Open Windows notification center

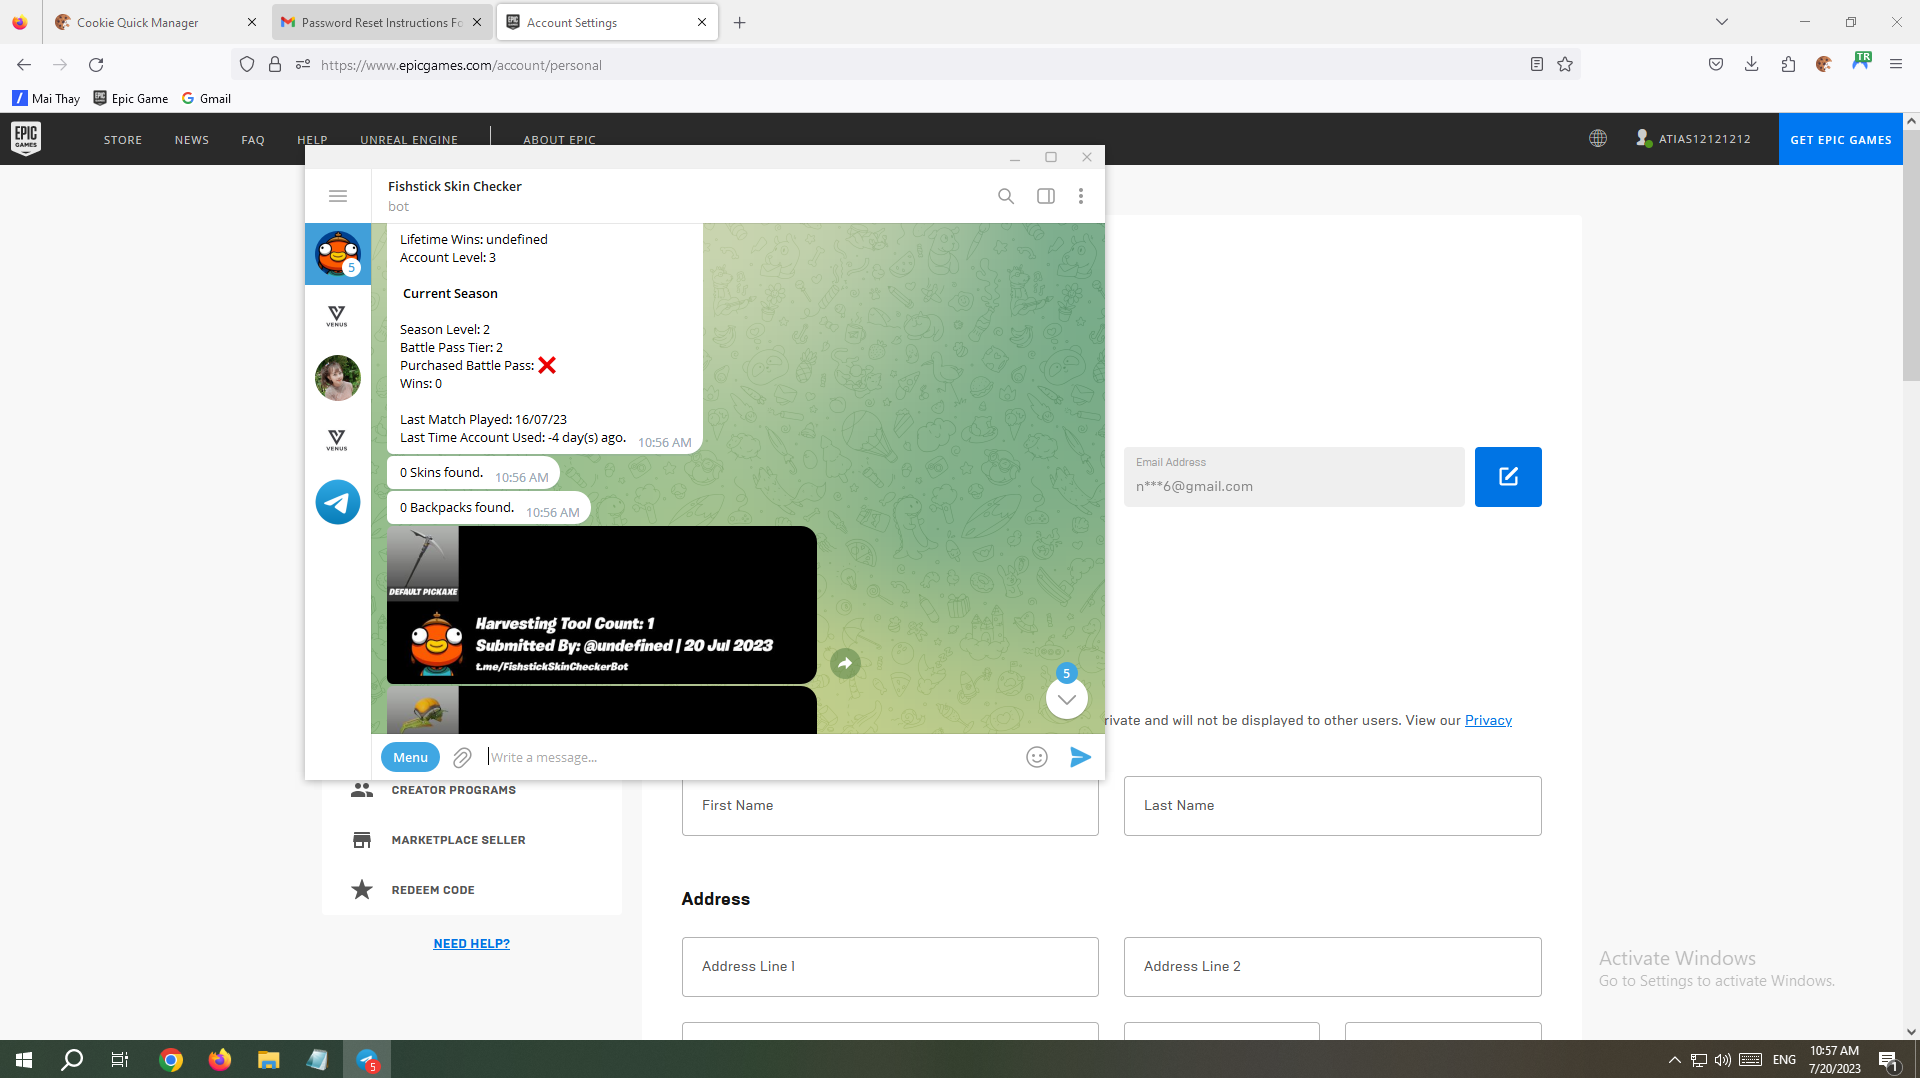(1889, 1060)
